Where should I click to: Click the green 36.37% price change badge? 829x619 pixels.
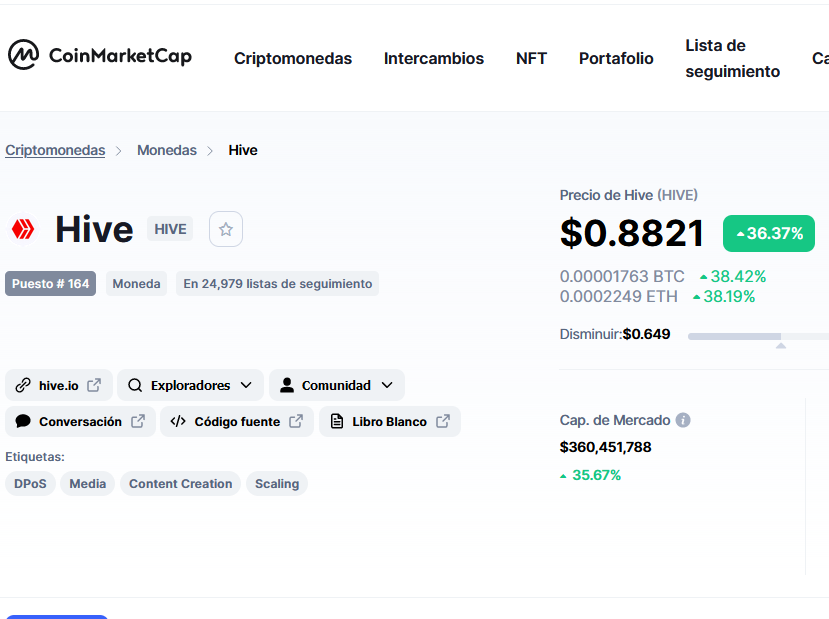(x=769, y=233)
